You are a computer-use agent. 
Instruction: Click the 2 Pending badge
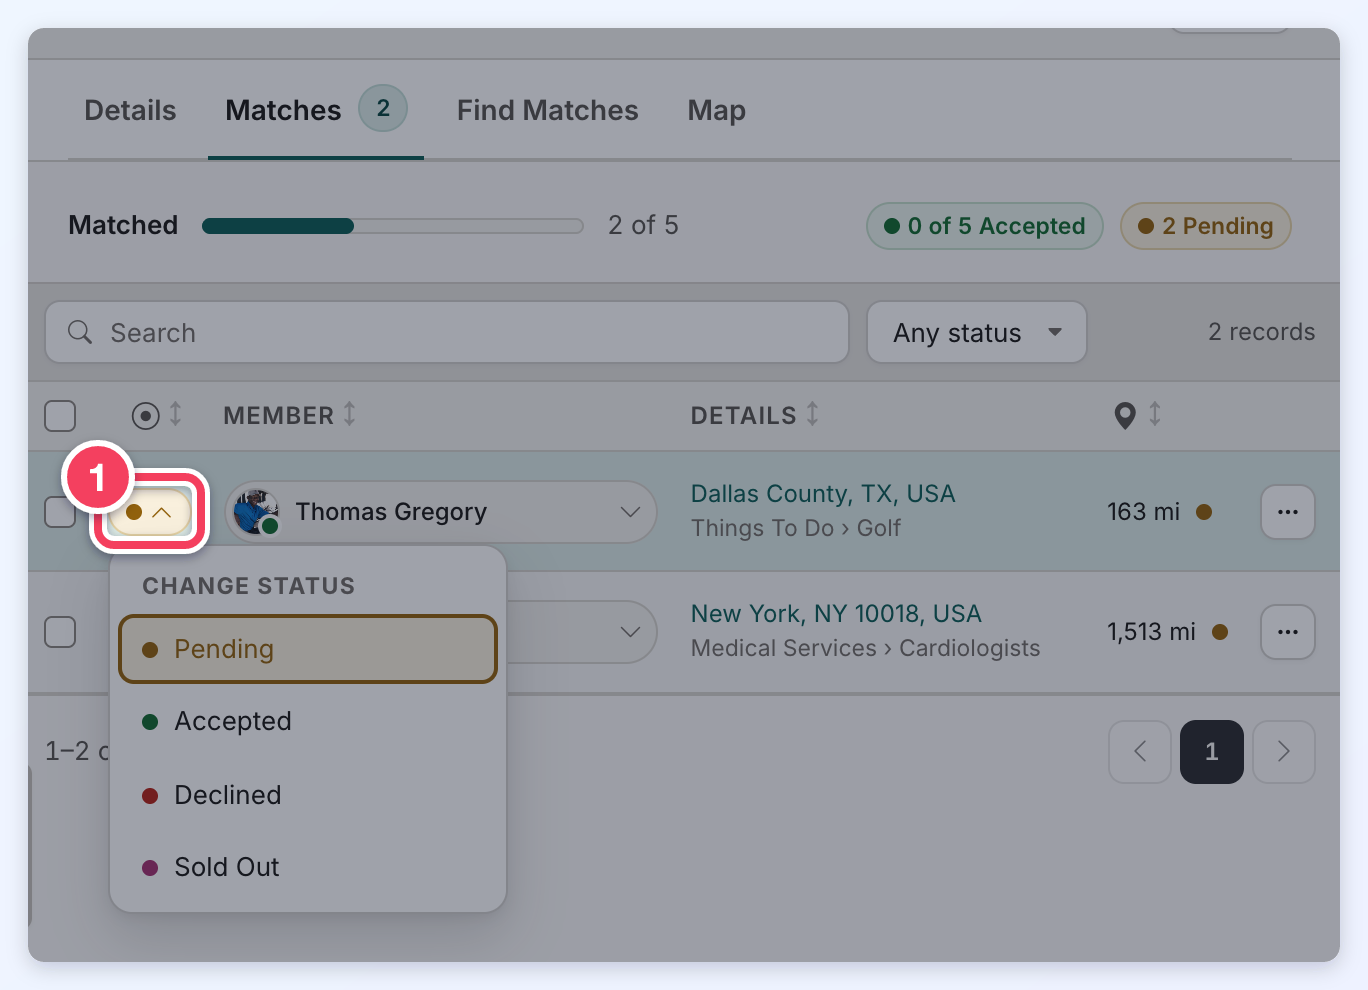coord(1206,226)
